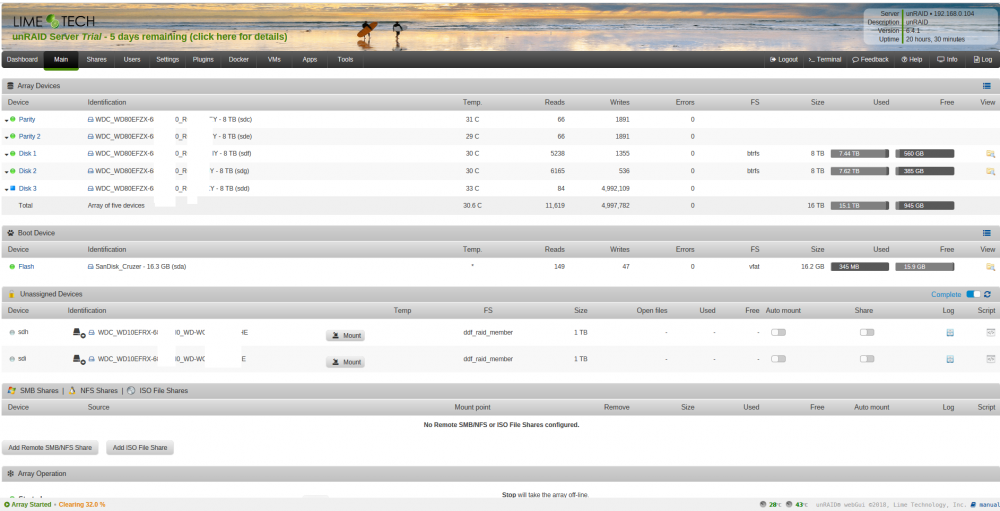1000x511 pixels.
Task: Mount the sdh drive
Action: (345, 336)
